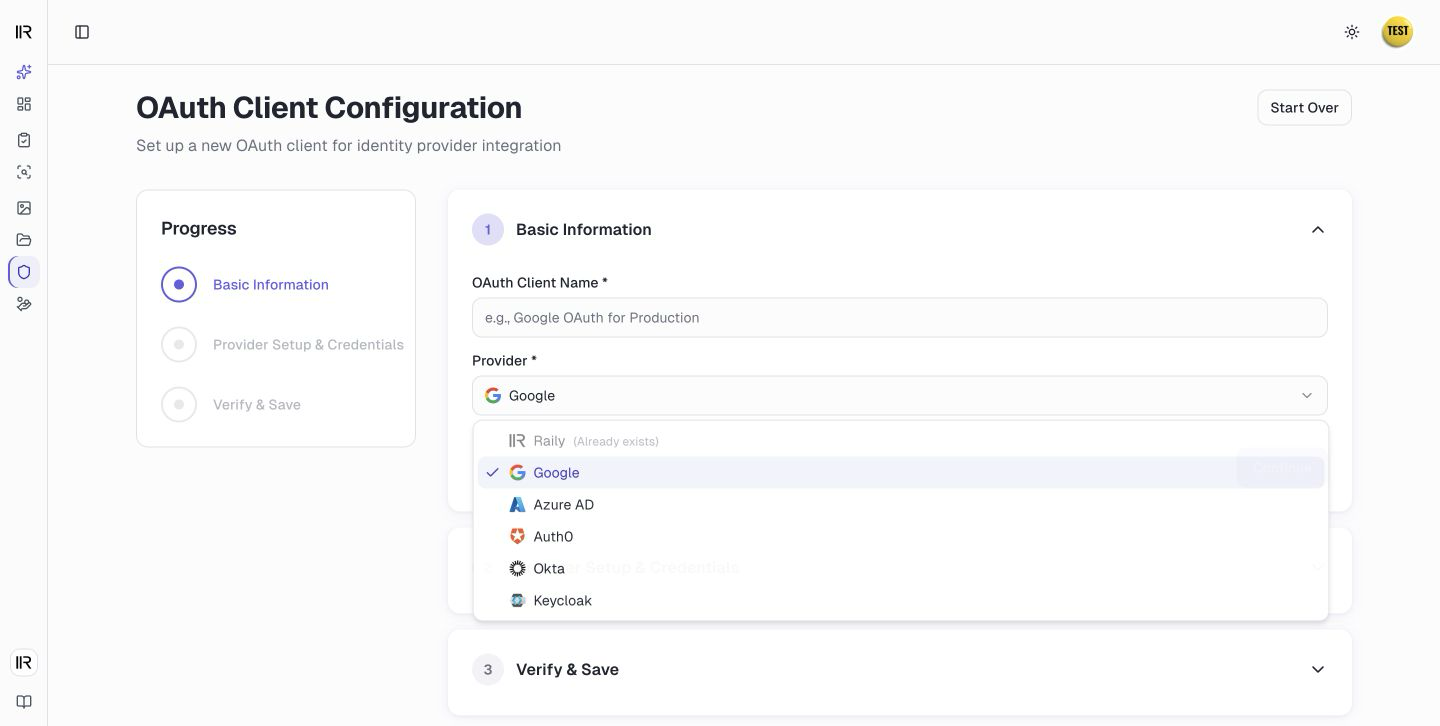Toggle the light theme sun icon
The height and width of the screenshot is (726, 1440).
click(x=1352, y=32)
